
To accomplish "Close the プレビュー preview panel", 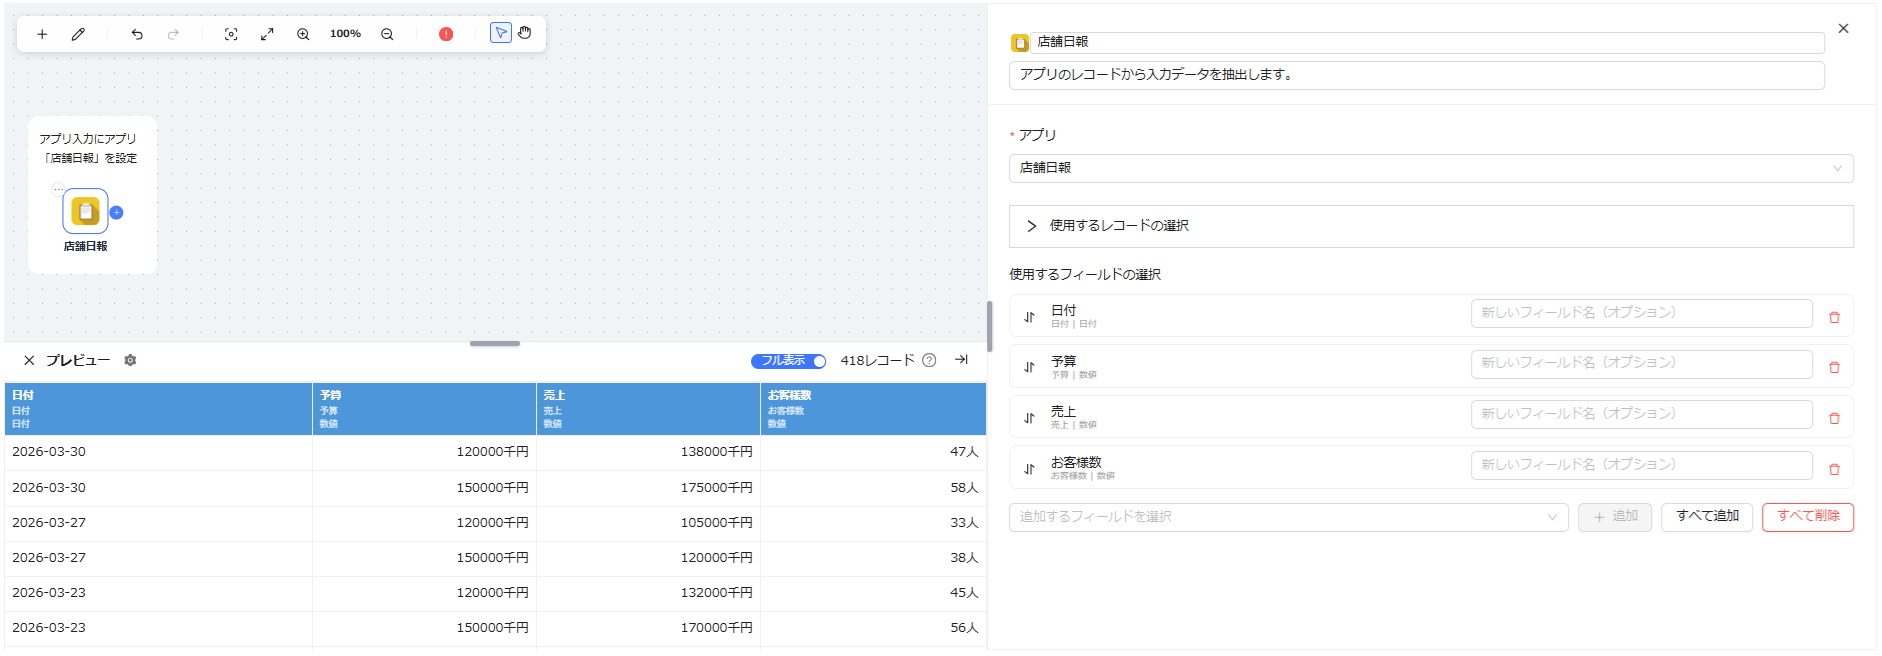I will click(x=29, y=360).
